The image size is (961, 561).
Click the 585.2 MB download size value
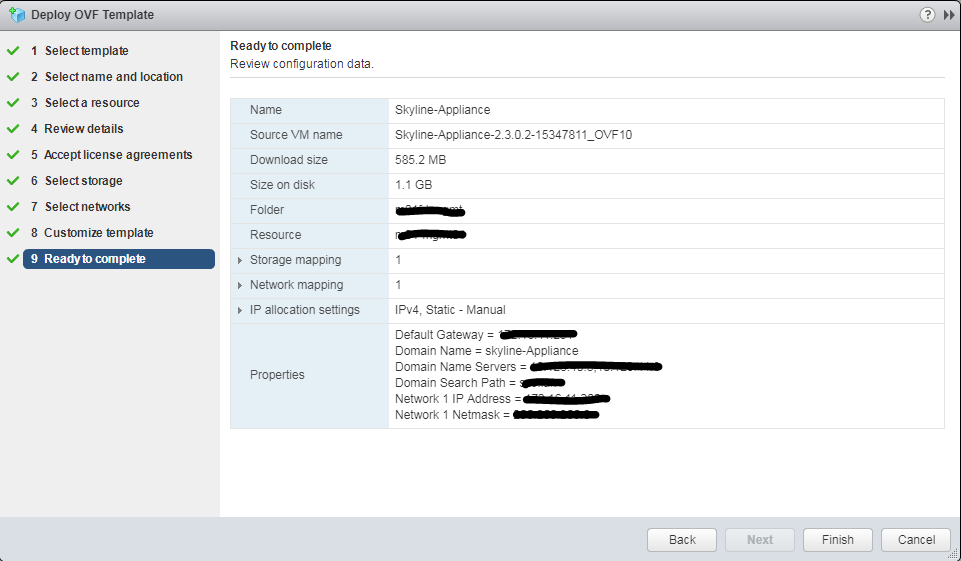420,160
